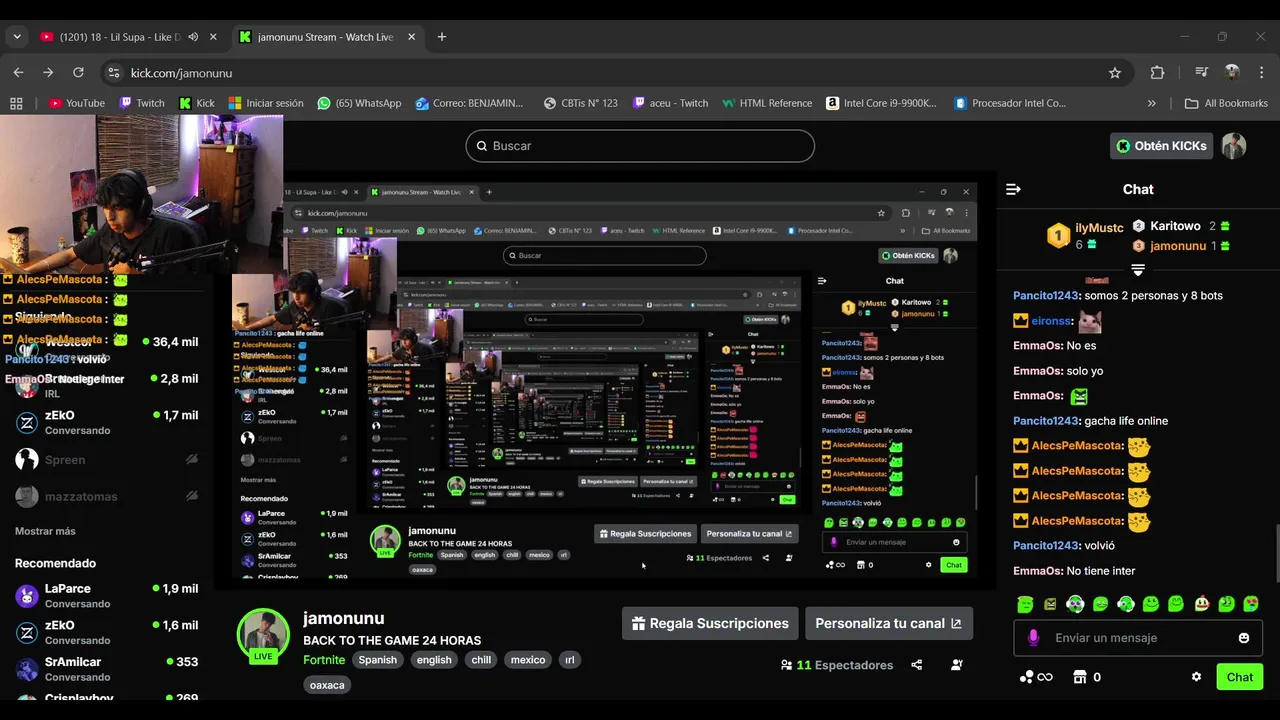Open the emoji picker in message box
1280x720 pixels.
click(x=1244, y=638)
